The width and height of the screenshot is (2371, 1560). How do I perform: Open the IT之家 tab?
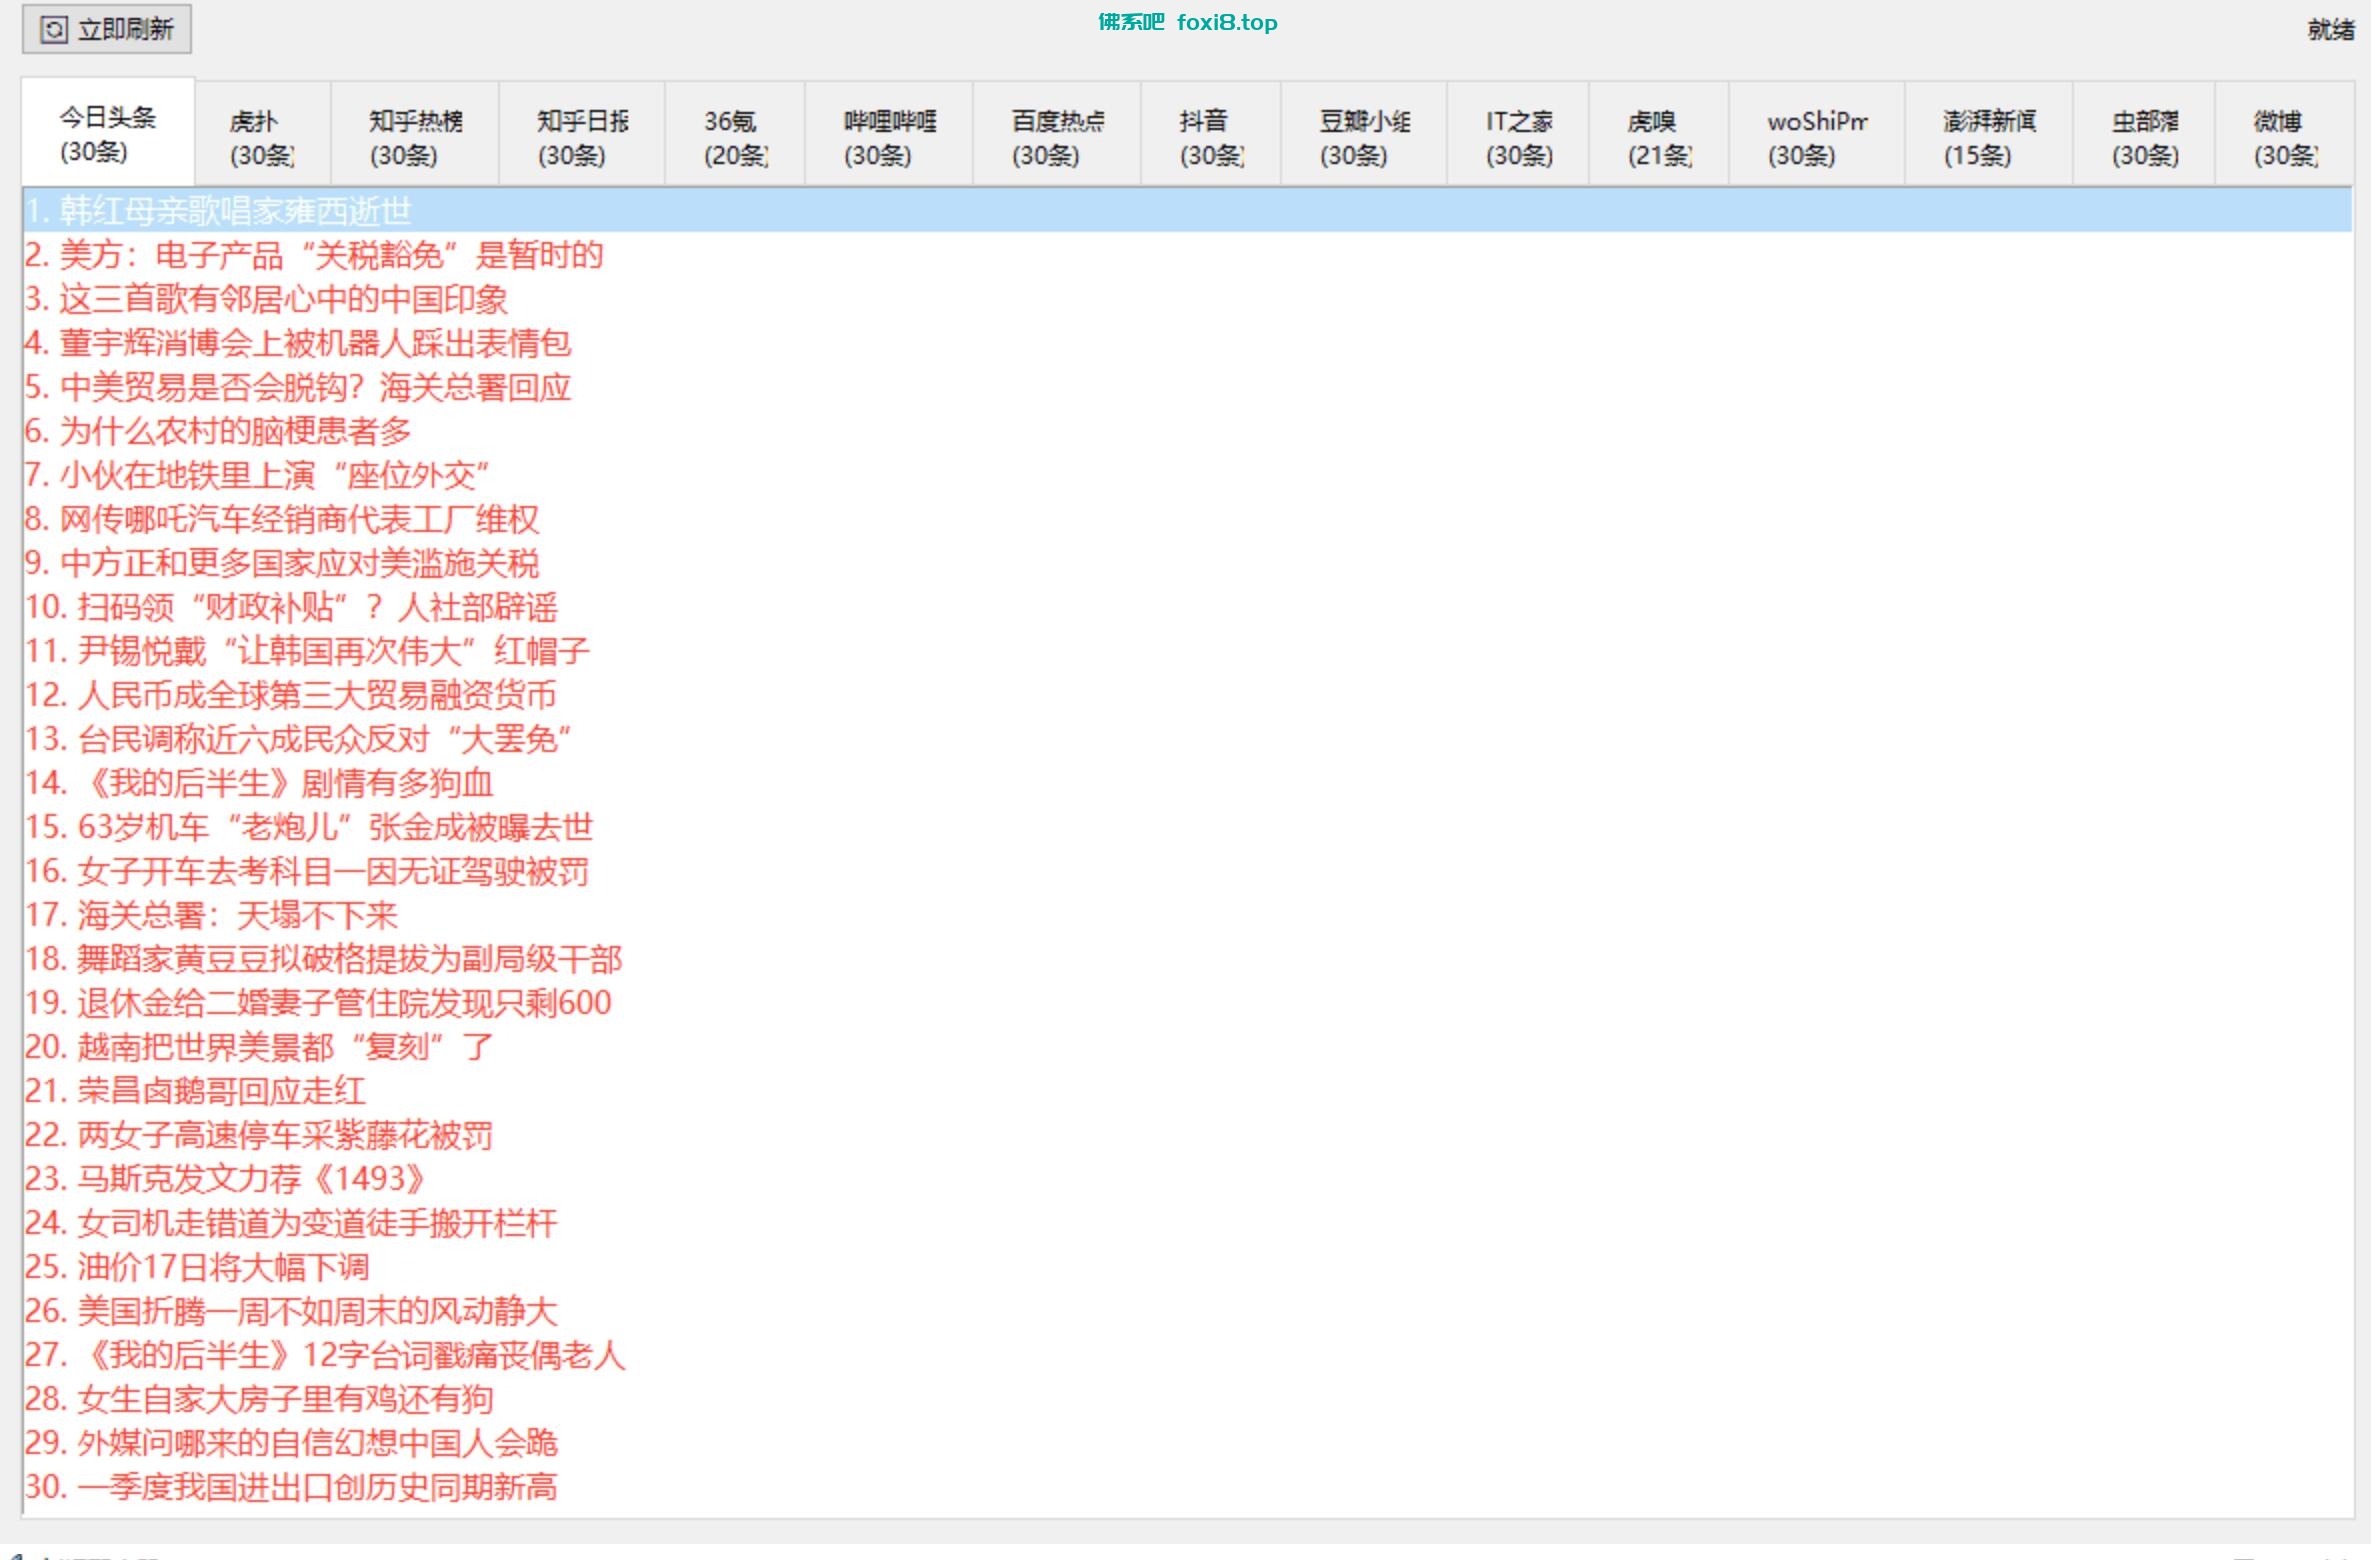pos(1517,137)
